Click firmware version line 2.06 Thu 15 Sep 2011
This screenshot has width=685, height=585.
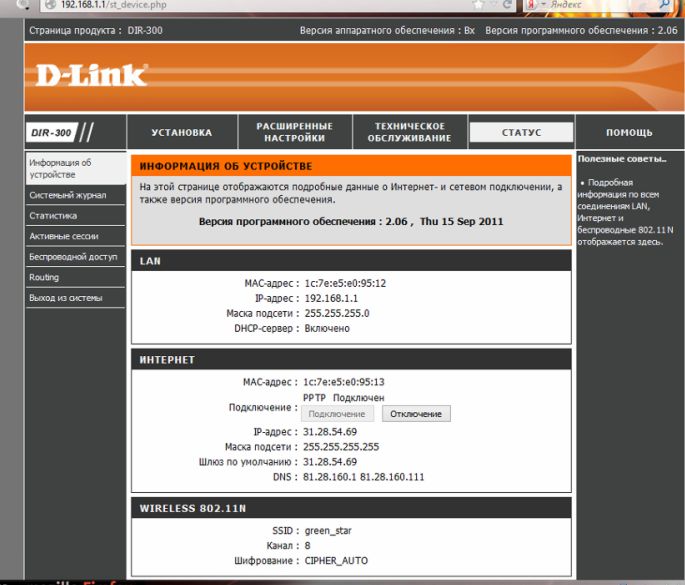[x=351, y=222]
